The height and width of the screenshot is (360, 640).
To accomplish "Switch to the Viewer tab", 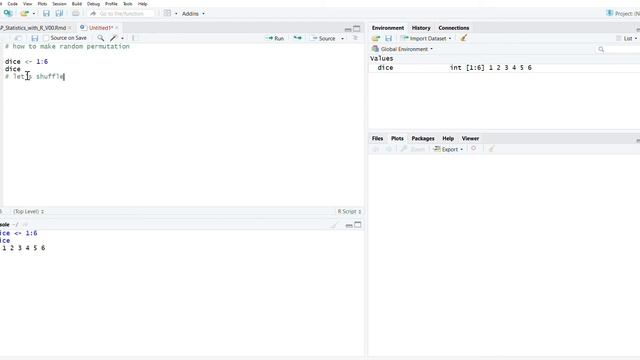I will (470, 138).
